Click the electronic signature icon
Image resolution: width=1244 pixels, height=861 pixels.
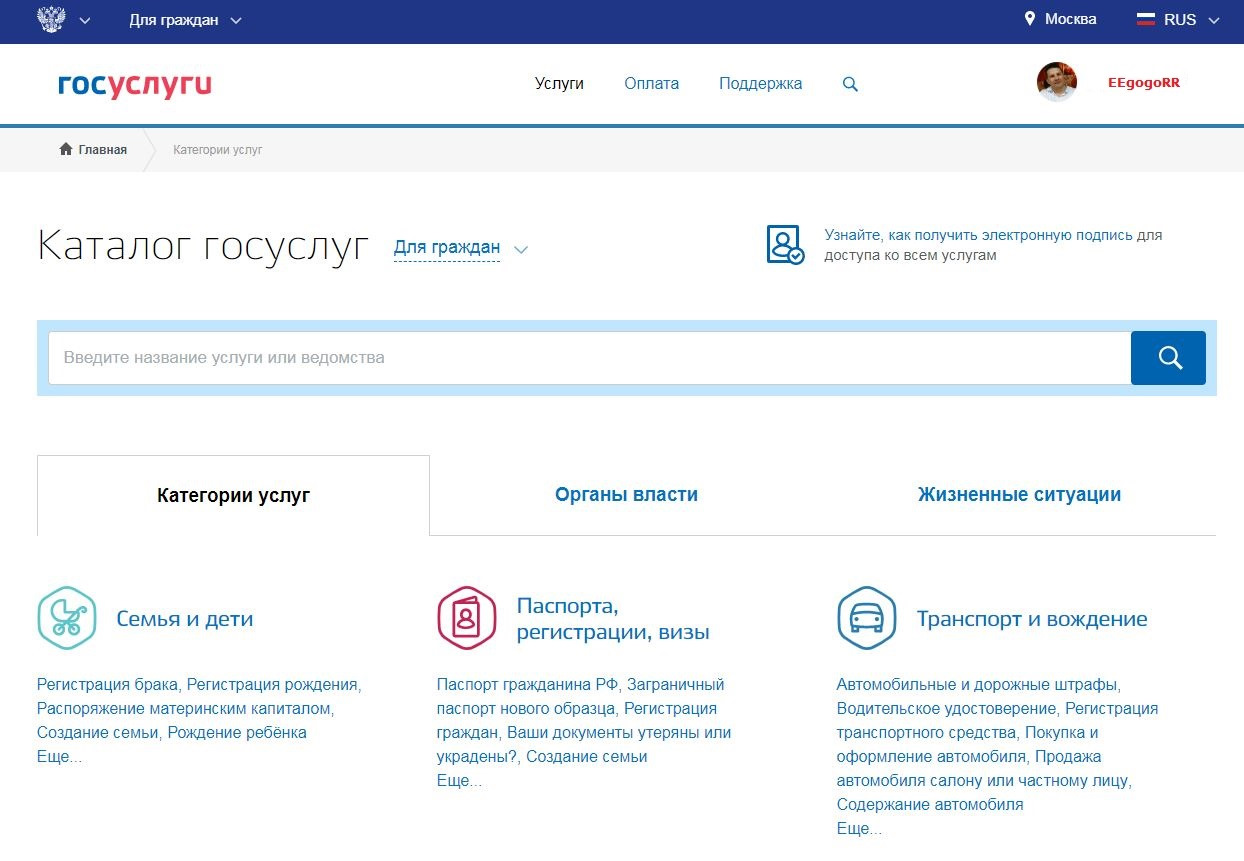coord(785,245)
